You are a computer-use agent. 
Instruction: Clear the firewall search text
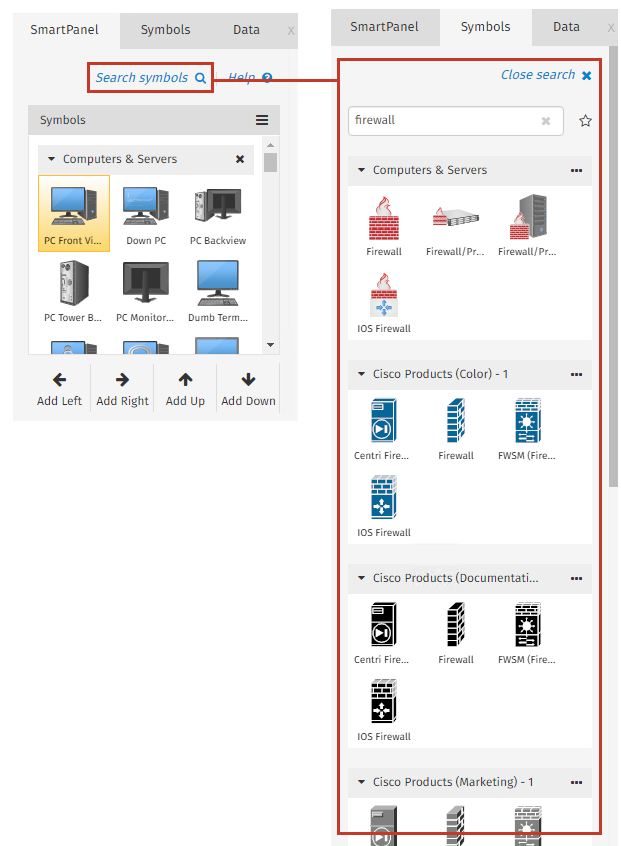pyautogui.click(x=546, y=121)
